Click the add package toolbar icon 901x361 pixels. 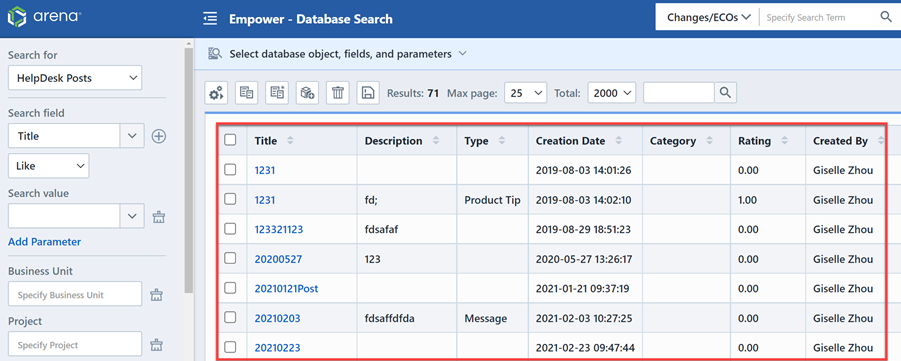[307, 93]
